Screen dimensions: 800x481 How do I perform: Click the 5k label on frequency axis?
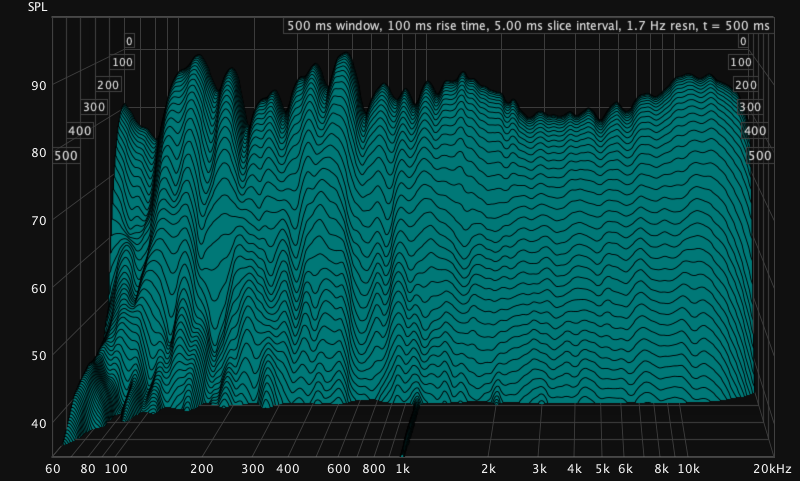[603, 469]
